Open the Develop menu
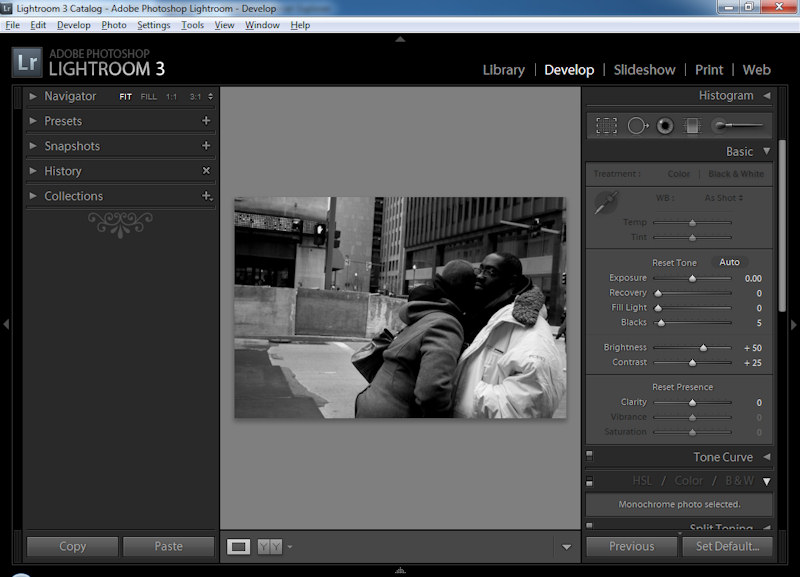 point(73,25)
